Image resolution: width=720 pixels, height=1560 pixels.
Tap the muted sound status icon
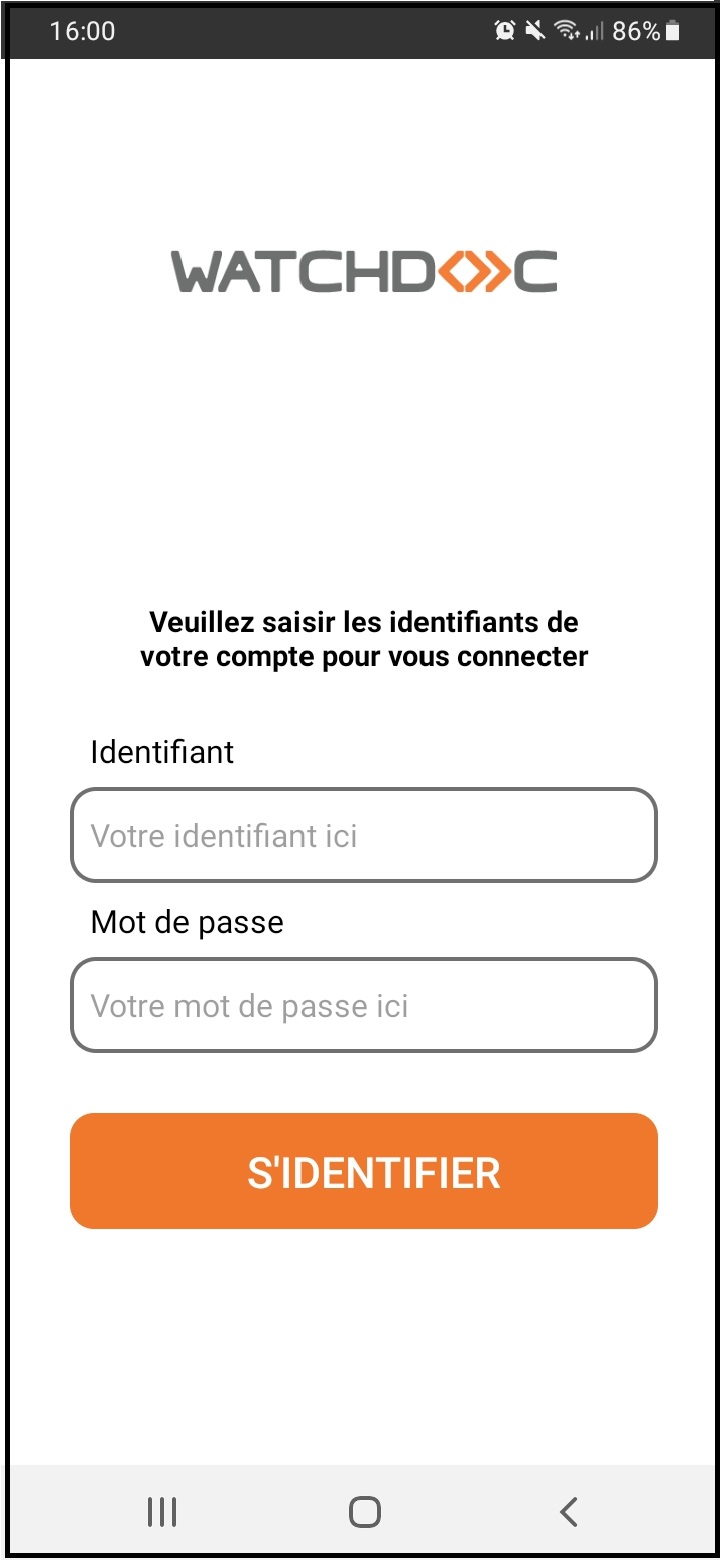coord(535,31)
